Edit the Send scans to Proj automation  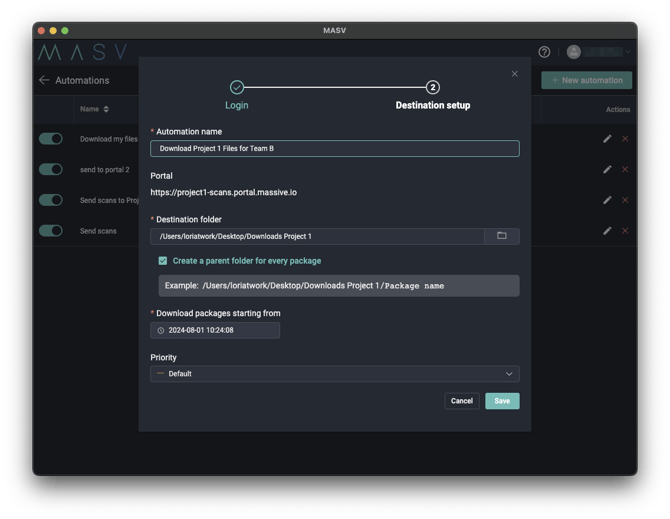pyautogui.click(x=607, y=200)
